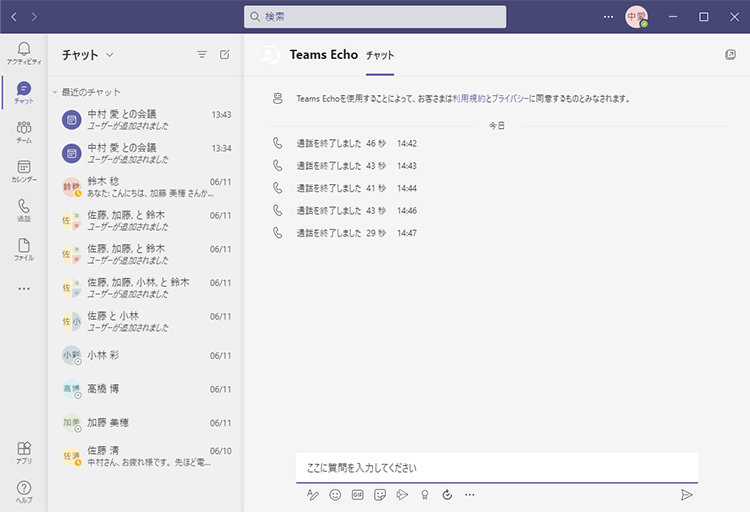Open the 佐藤 と 小林 chat
This screenshot has height=512, width=750.
coord(146,321)
